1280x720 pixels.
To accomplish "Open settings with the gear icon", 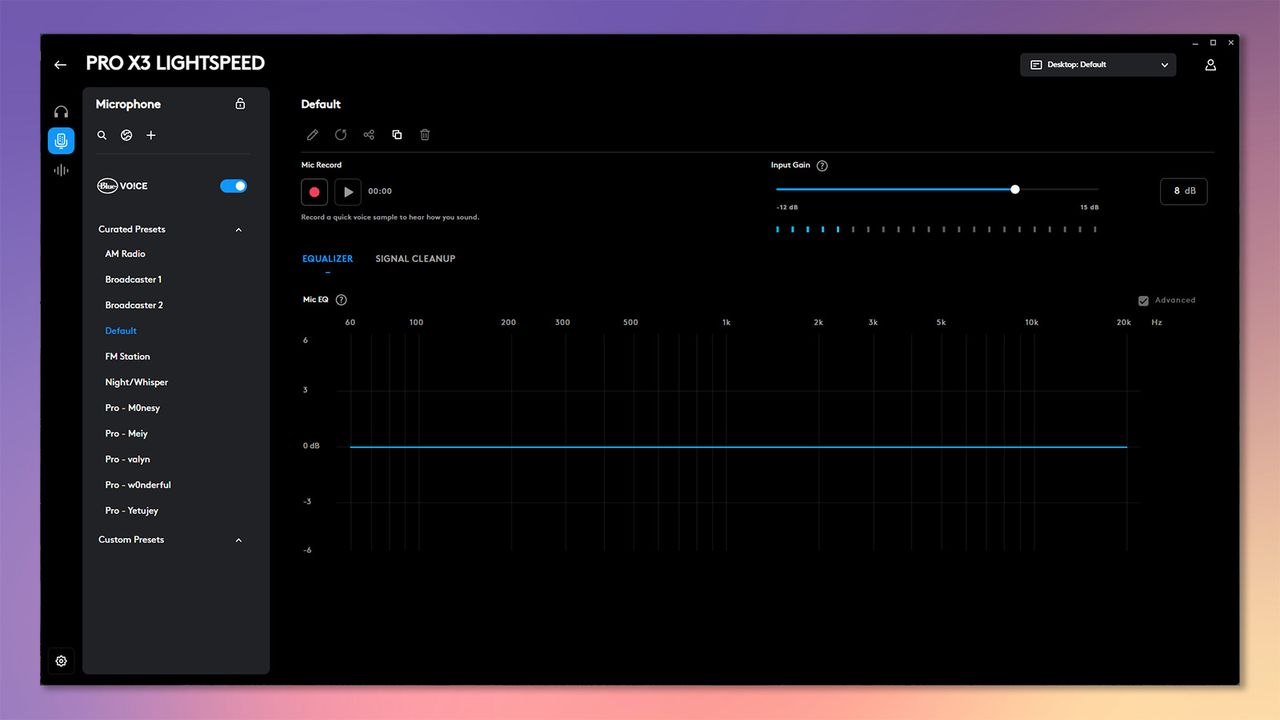I will (61, 661).
